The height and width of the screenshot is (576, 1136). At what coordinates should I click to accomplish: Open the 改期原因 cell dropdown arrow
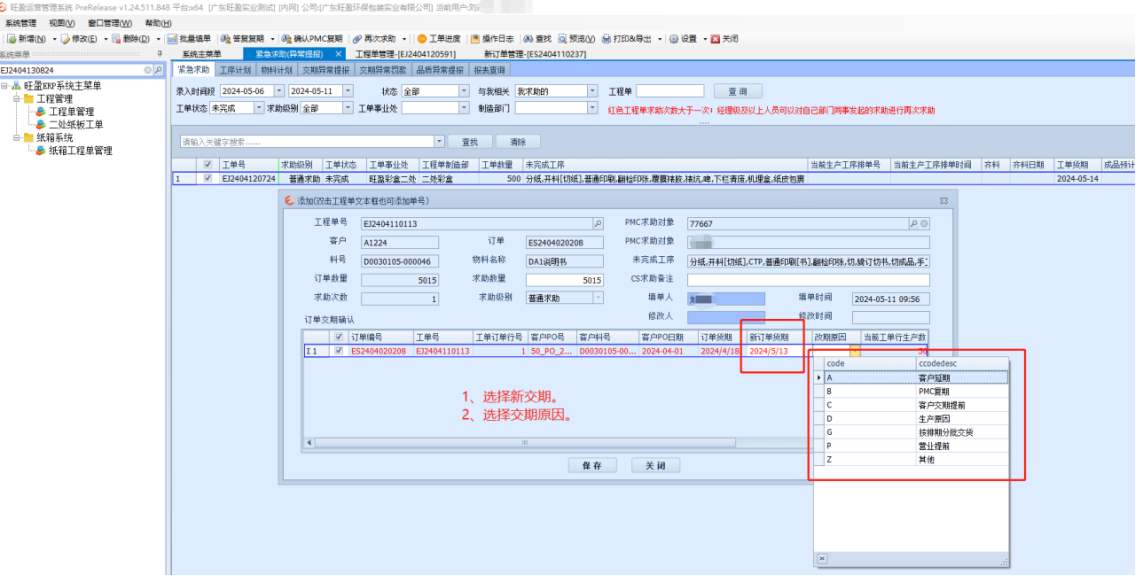pos(855,351)
